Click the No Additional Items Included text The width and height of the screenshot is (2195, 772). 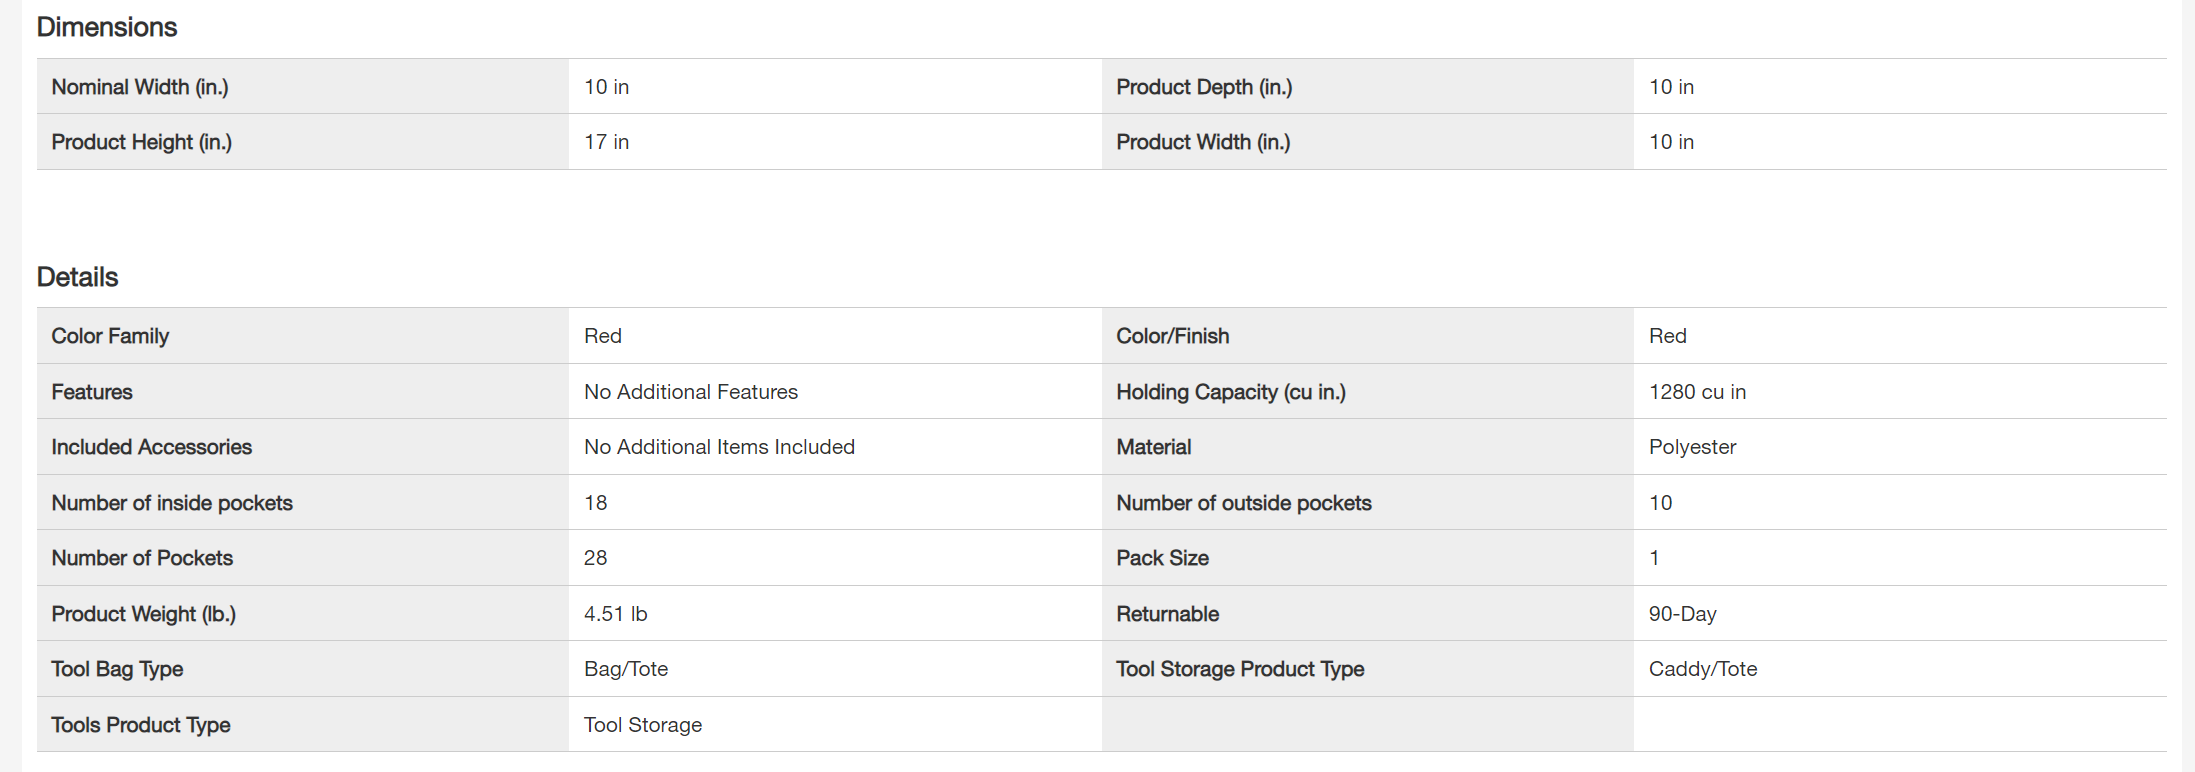tap(719, 447)
